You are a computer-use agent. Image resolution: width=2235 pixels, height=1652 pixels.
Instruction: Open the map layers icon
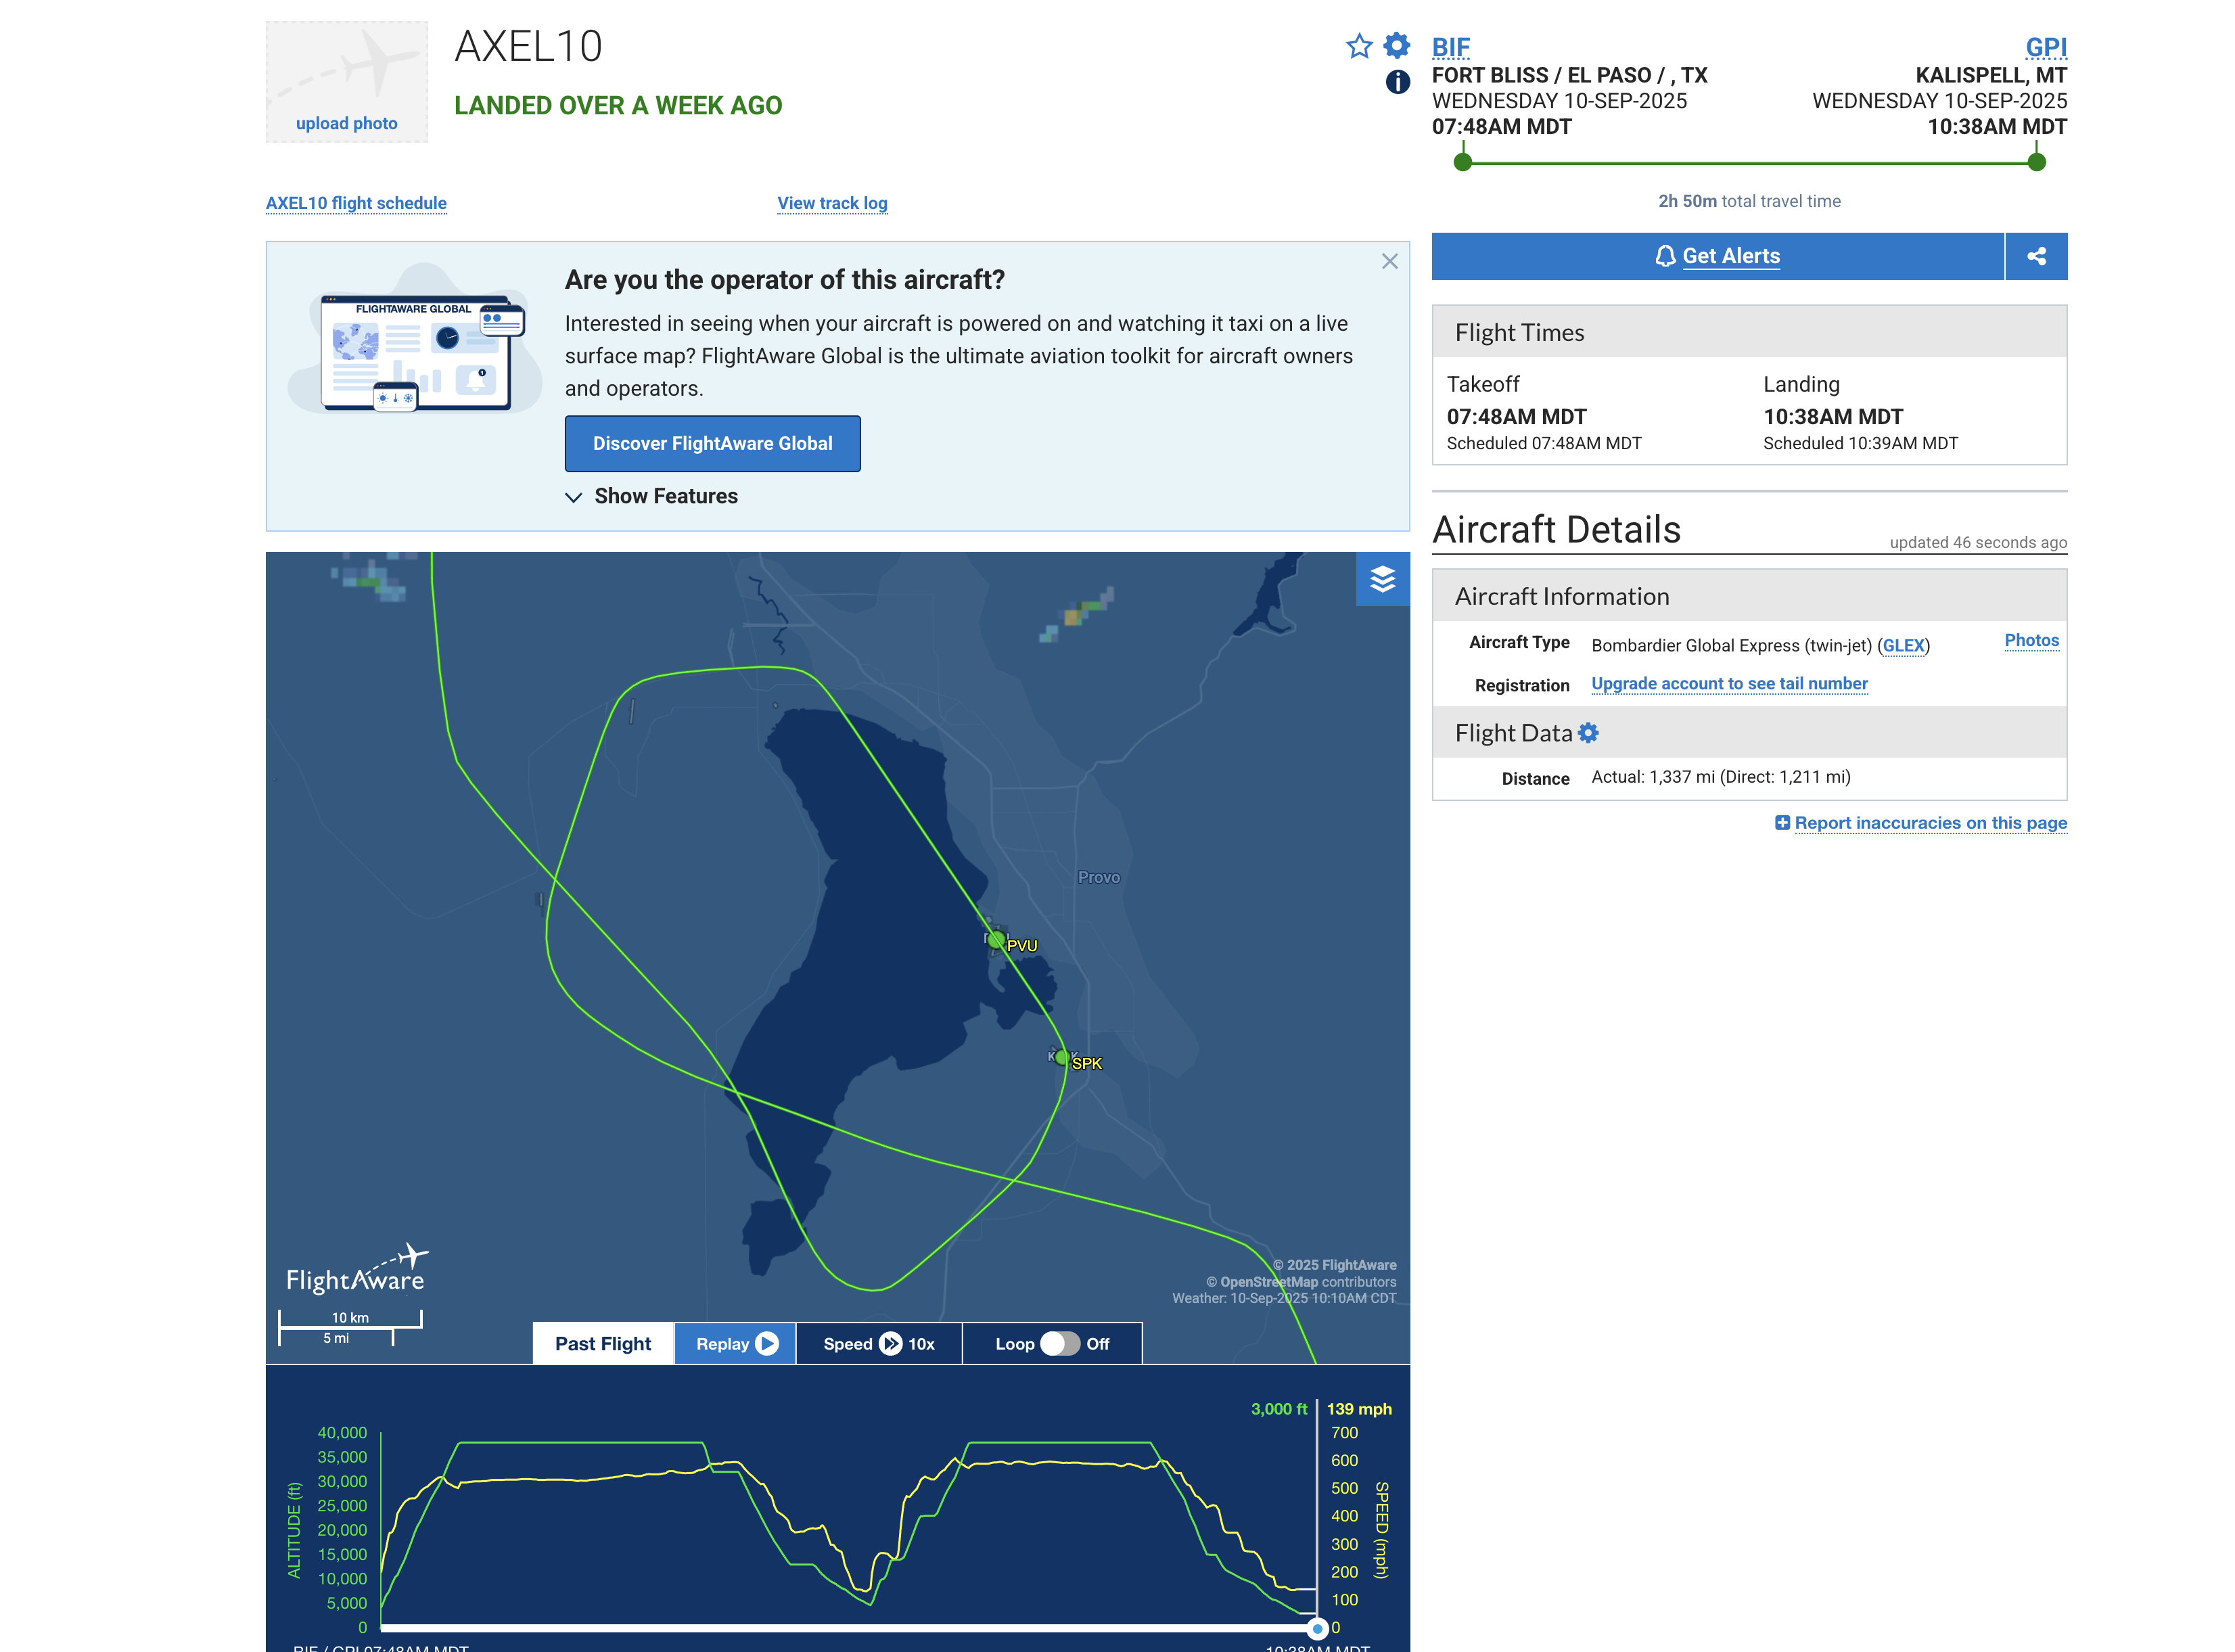pos(1382,579)
